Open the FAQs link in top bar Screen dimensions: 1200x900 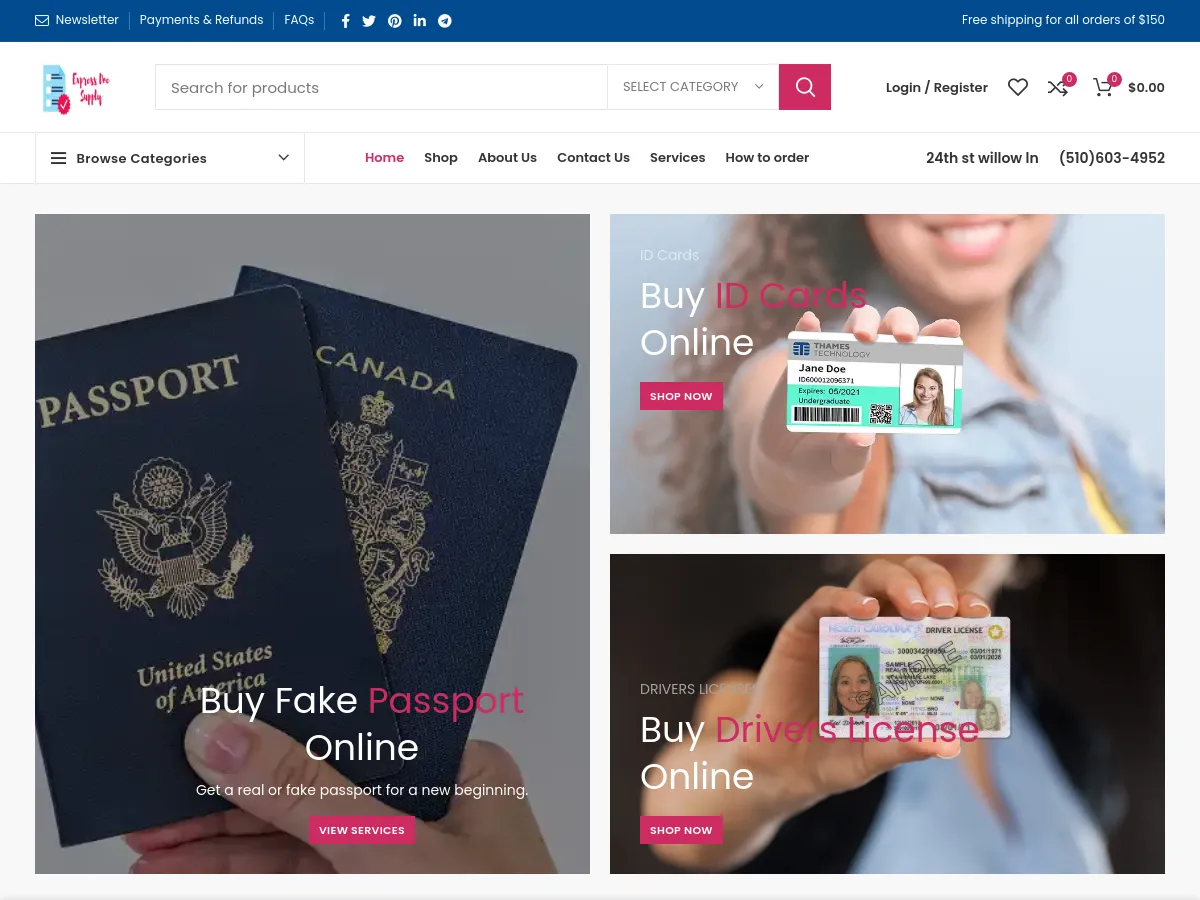coord(299,20)
